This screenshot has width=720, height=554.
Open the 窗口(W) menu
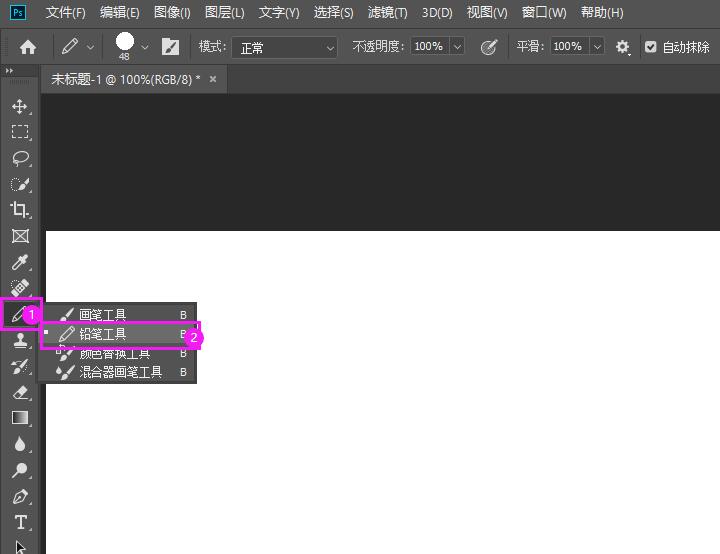coord(544,12)
